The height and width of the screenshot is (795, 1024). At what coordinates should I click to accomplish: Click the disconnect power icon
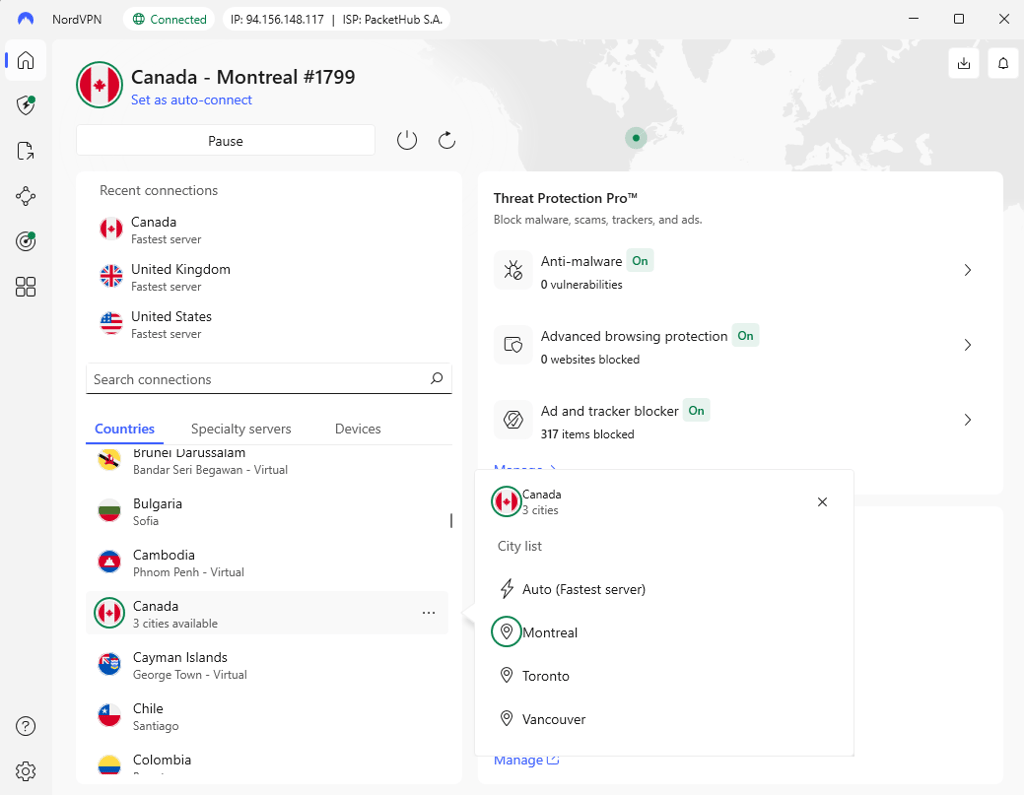407,140
